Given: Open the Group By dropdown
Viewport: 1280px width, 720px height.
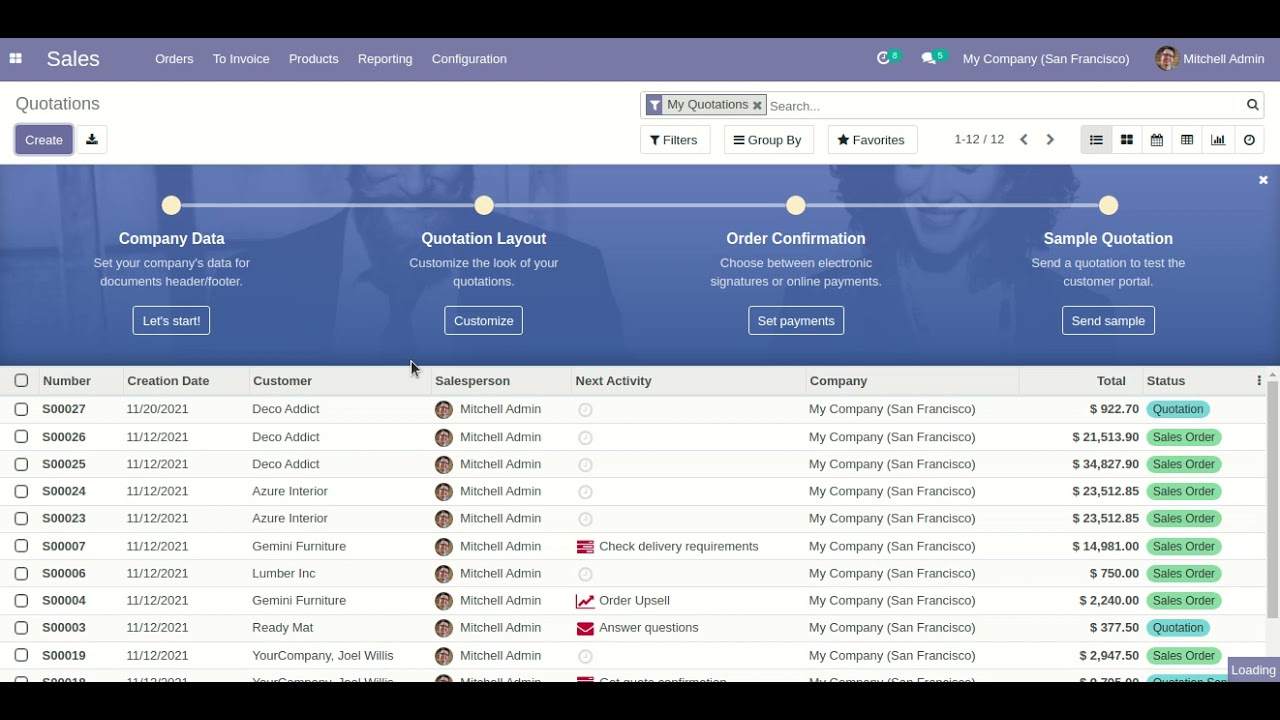Looking at the screenshot, I should [x=768, y=140].
